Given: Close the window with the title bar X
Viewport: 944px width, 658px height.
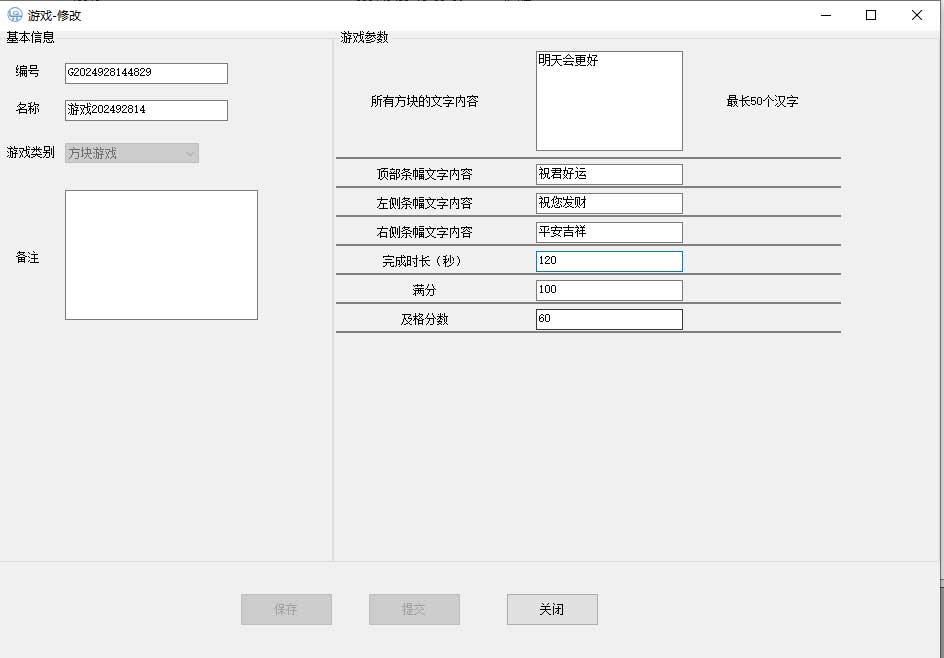Looking at the screenshot, I should [x=916, y=15].
